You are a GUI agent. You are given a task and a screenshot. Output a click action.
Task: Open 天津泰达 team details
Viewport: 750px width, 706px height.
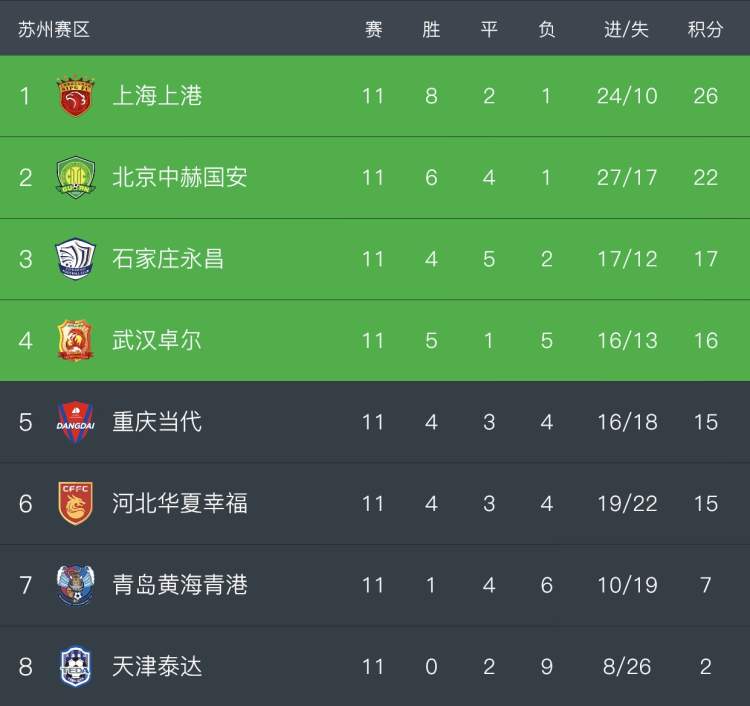157,666
